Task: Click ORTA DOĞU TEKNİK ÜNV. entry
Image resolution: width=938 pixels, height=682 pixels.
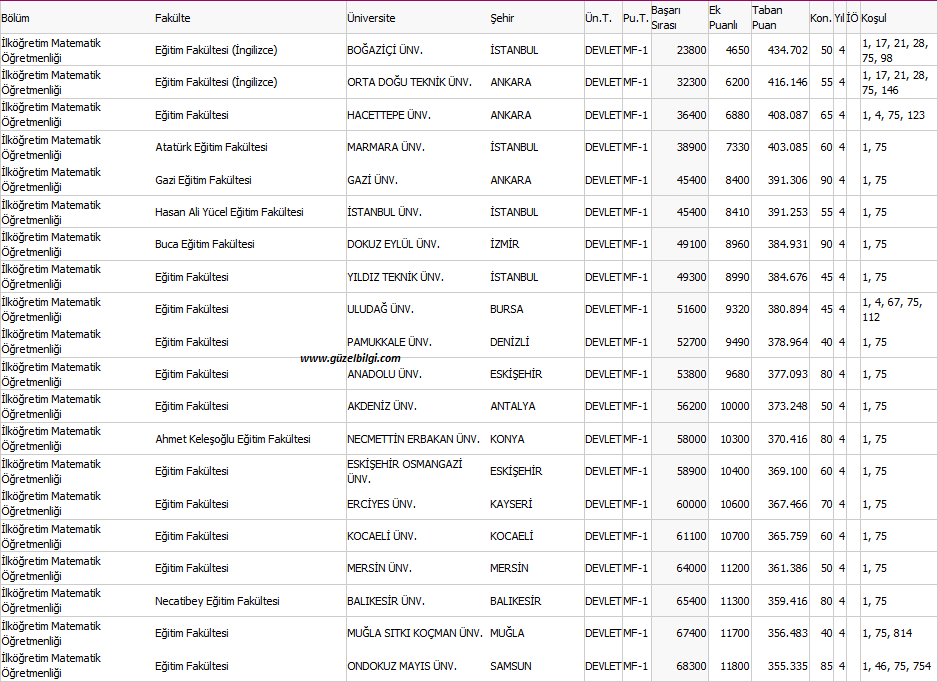Action: click(409, 82)
